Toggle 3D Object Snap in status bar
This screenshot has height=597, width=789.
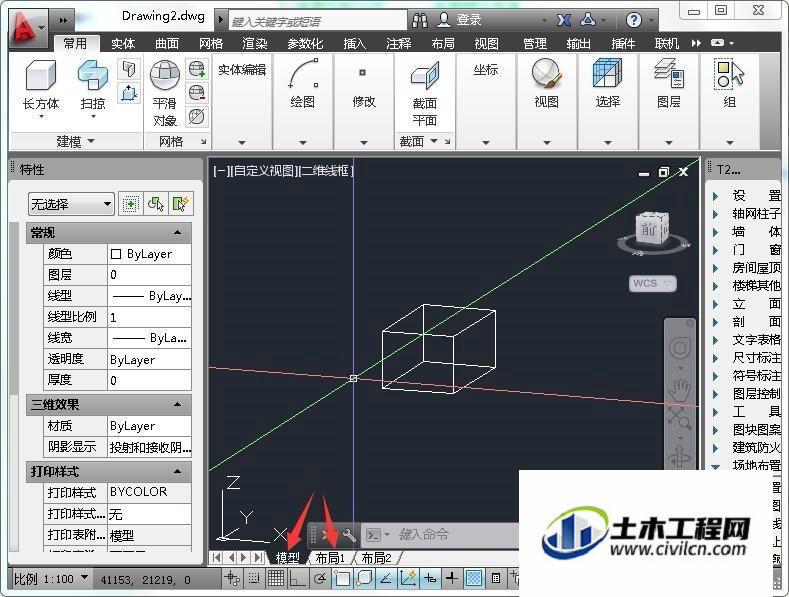coord(364,579)
